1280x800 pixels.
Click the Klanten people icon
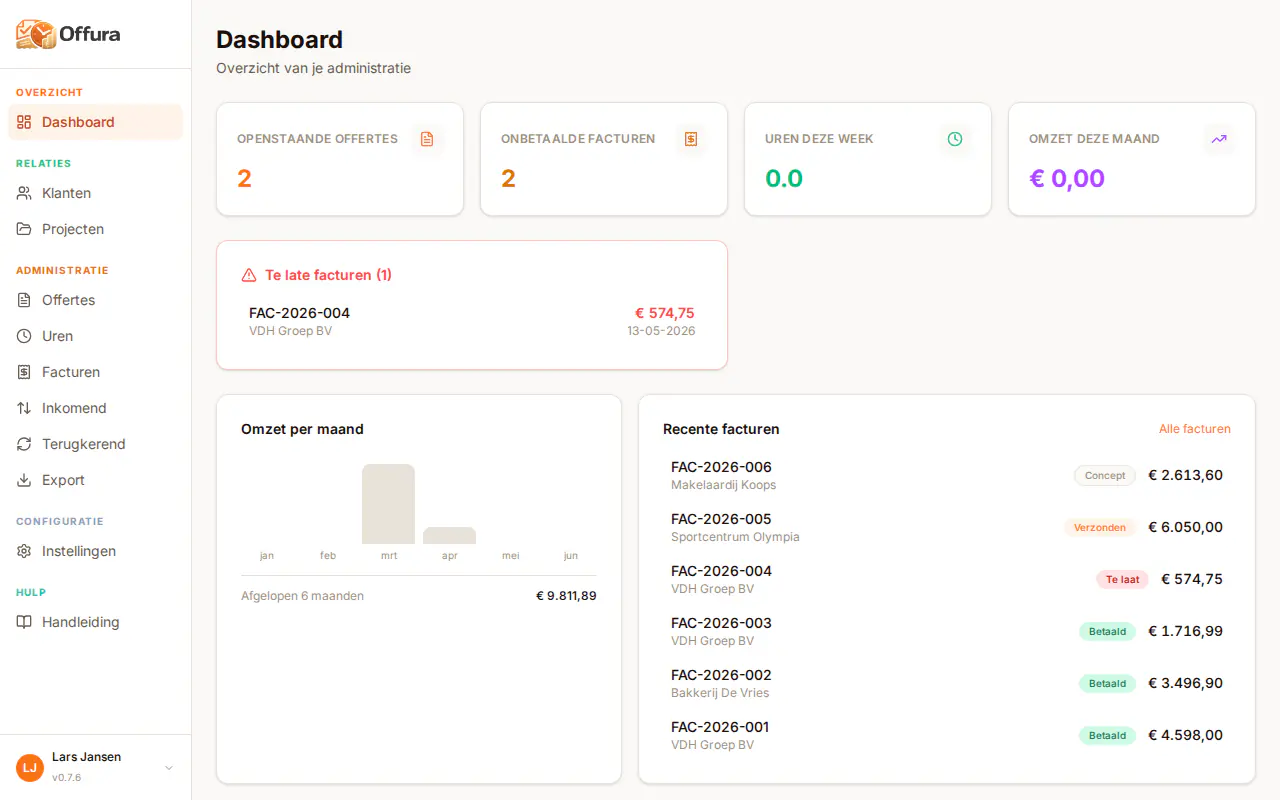click(24, 193)
